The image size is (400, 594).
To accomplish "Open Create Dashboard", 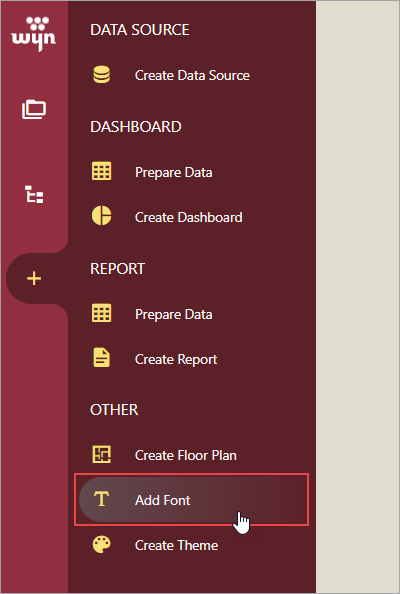I will click(189, 217).
